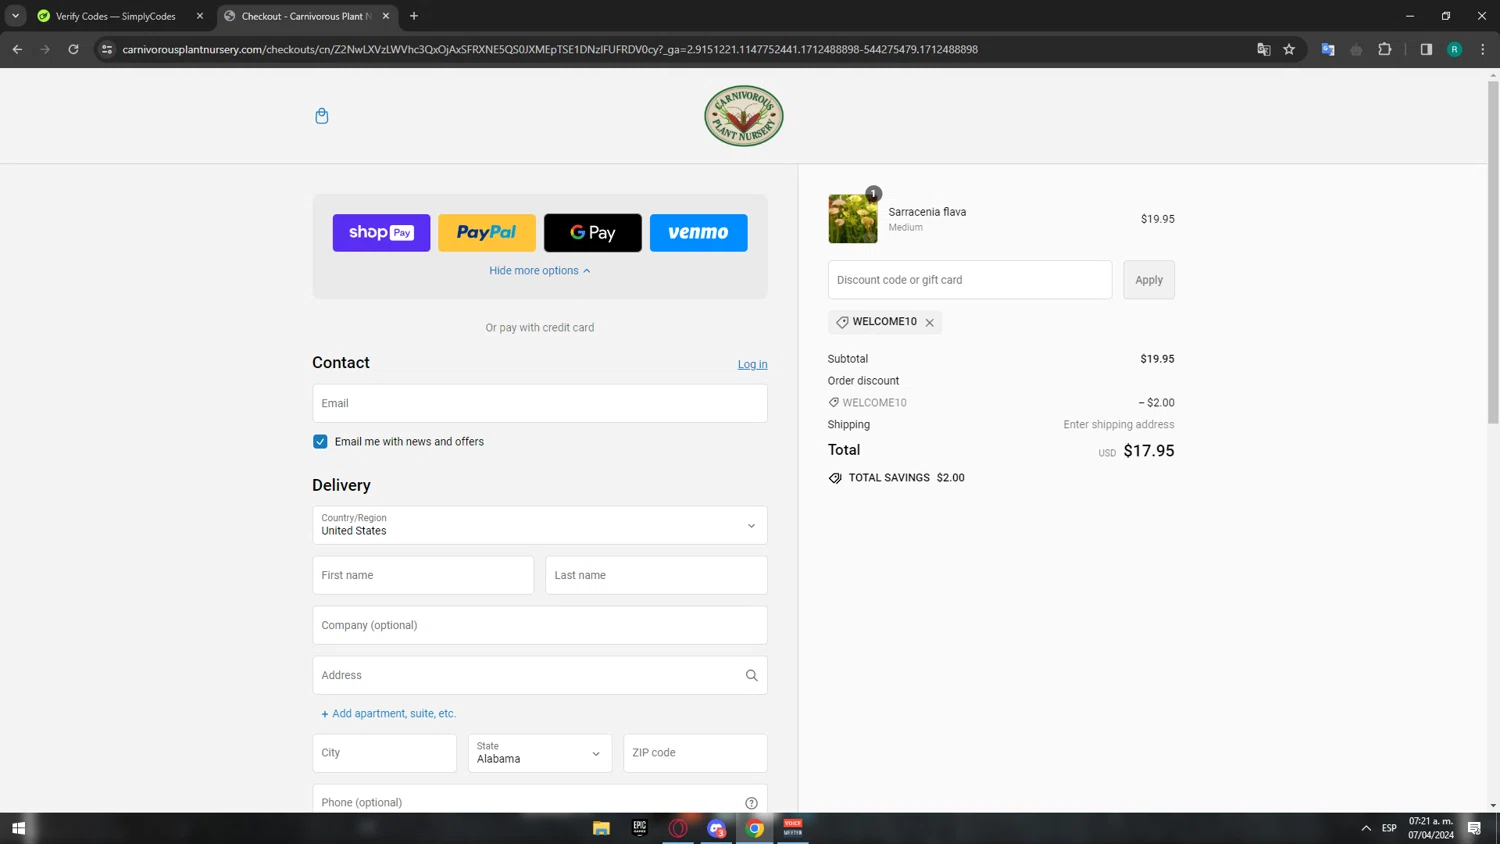The width and height of the screenshot is (1500, 844).
Task: Focus the ZIP code field
Action: (x=695, y=753)
